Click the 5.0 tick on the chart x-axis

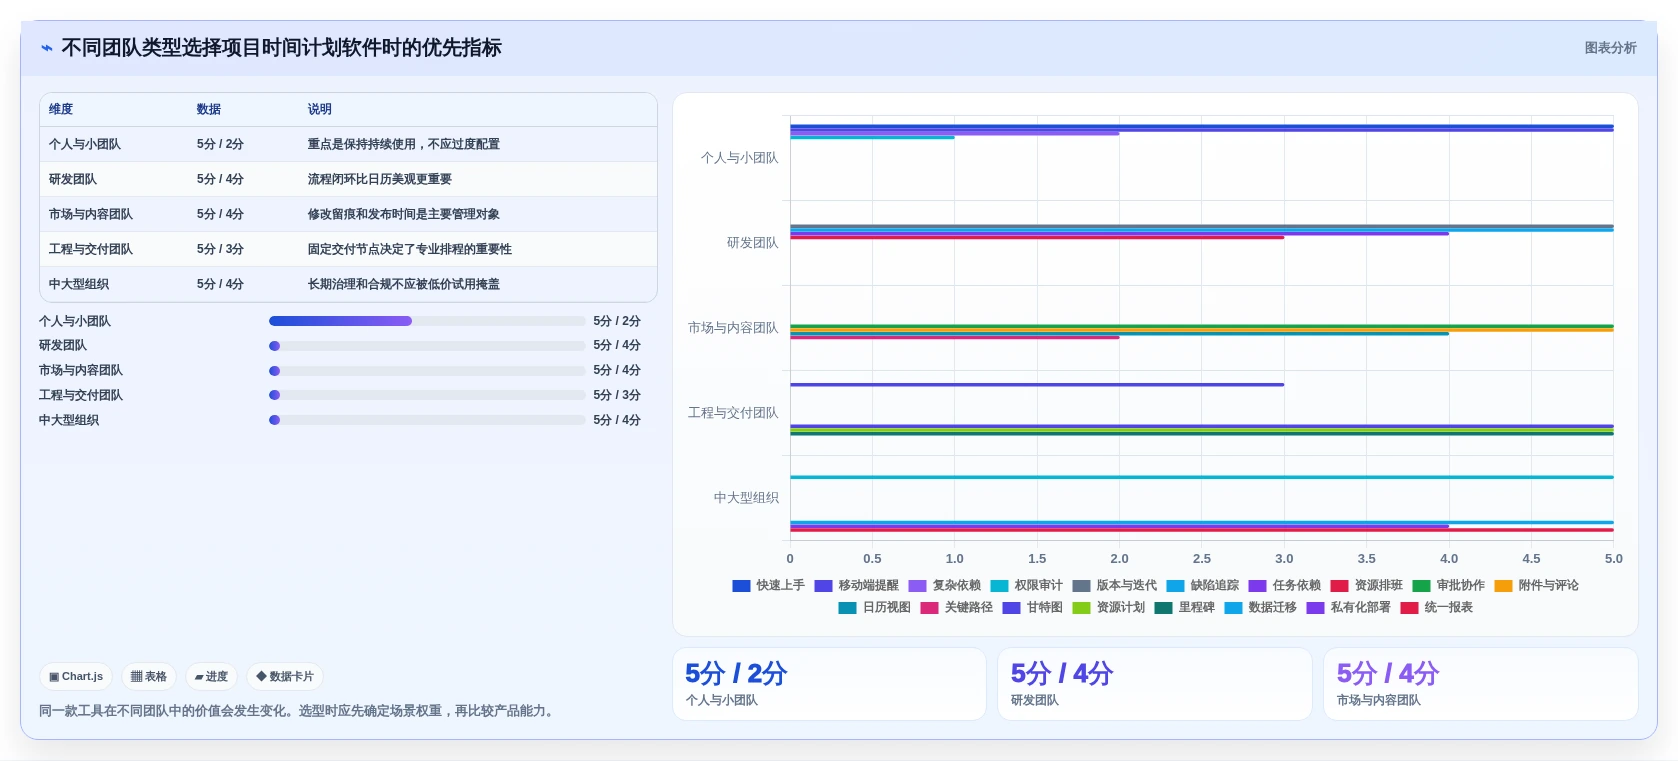point(1613,559)
